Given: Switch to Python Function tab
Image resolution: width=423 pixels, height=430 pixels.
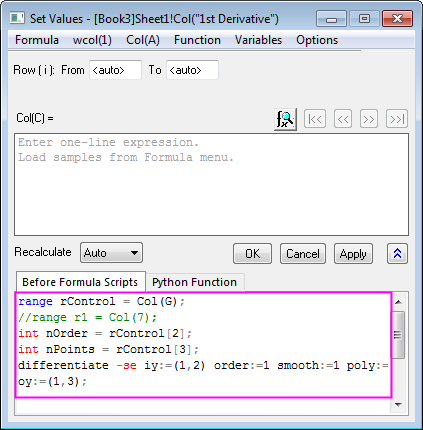Looking at the screenshot, I should (195, 282).
